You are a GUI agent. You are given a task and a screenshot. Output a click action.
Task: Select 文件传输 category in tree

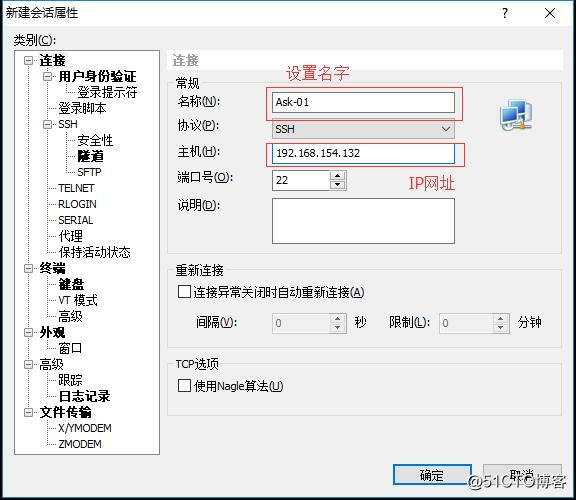(66, 412)
